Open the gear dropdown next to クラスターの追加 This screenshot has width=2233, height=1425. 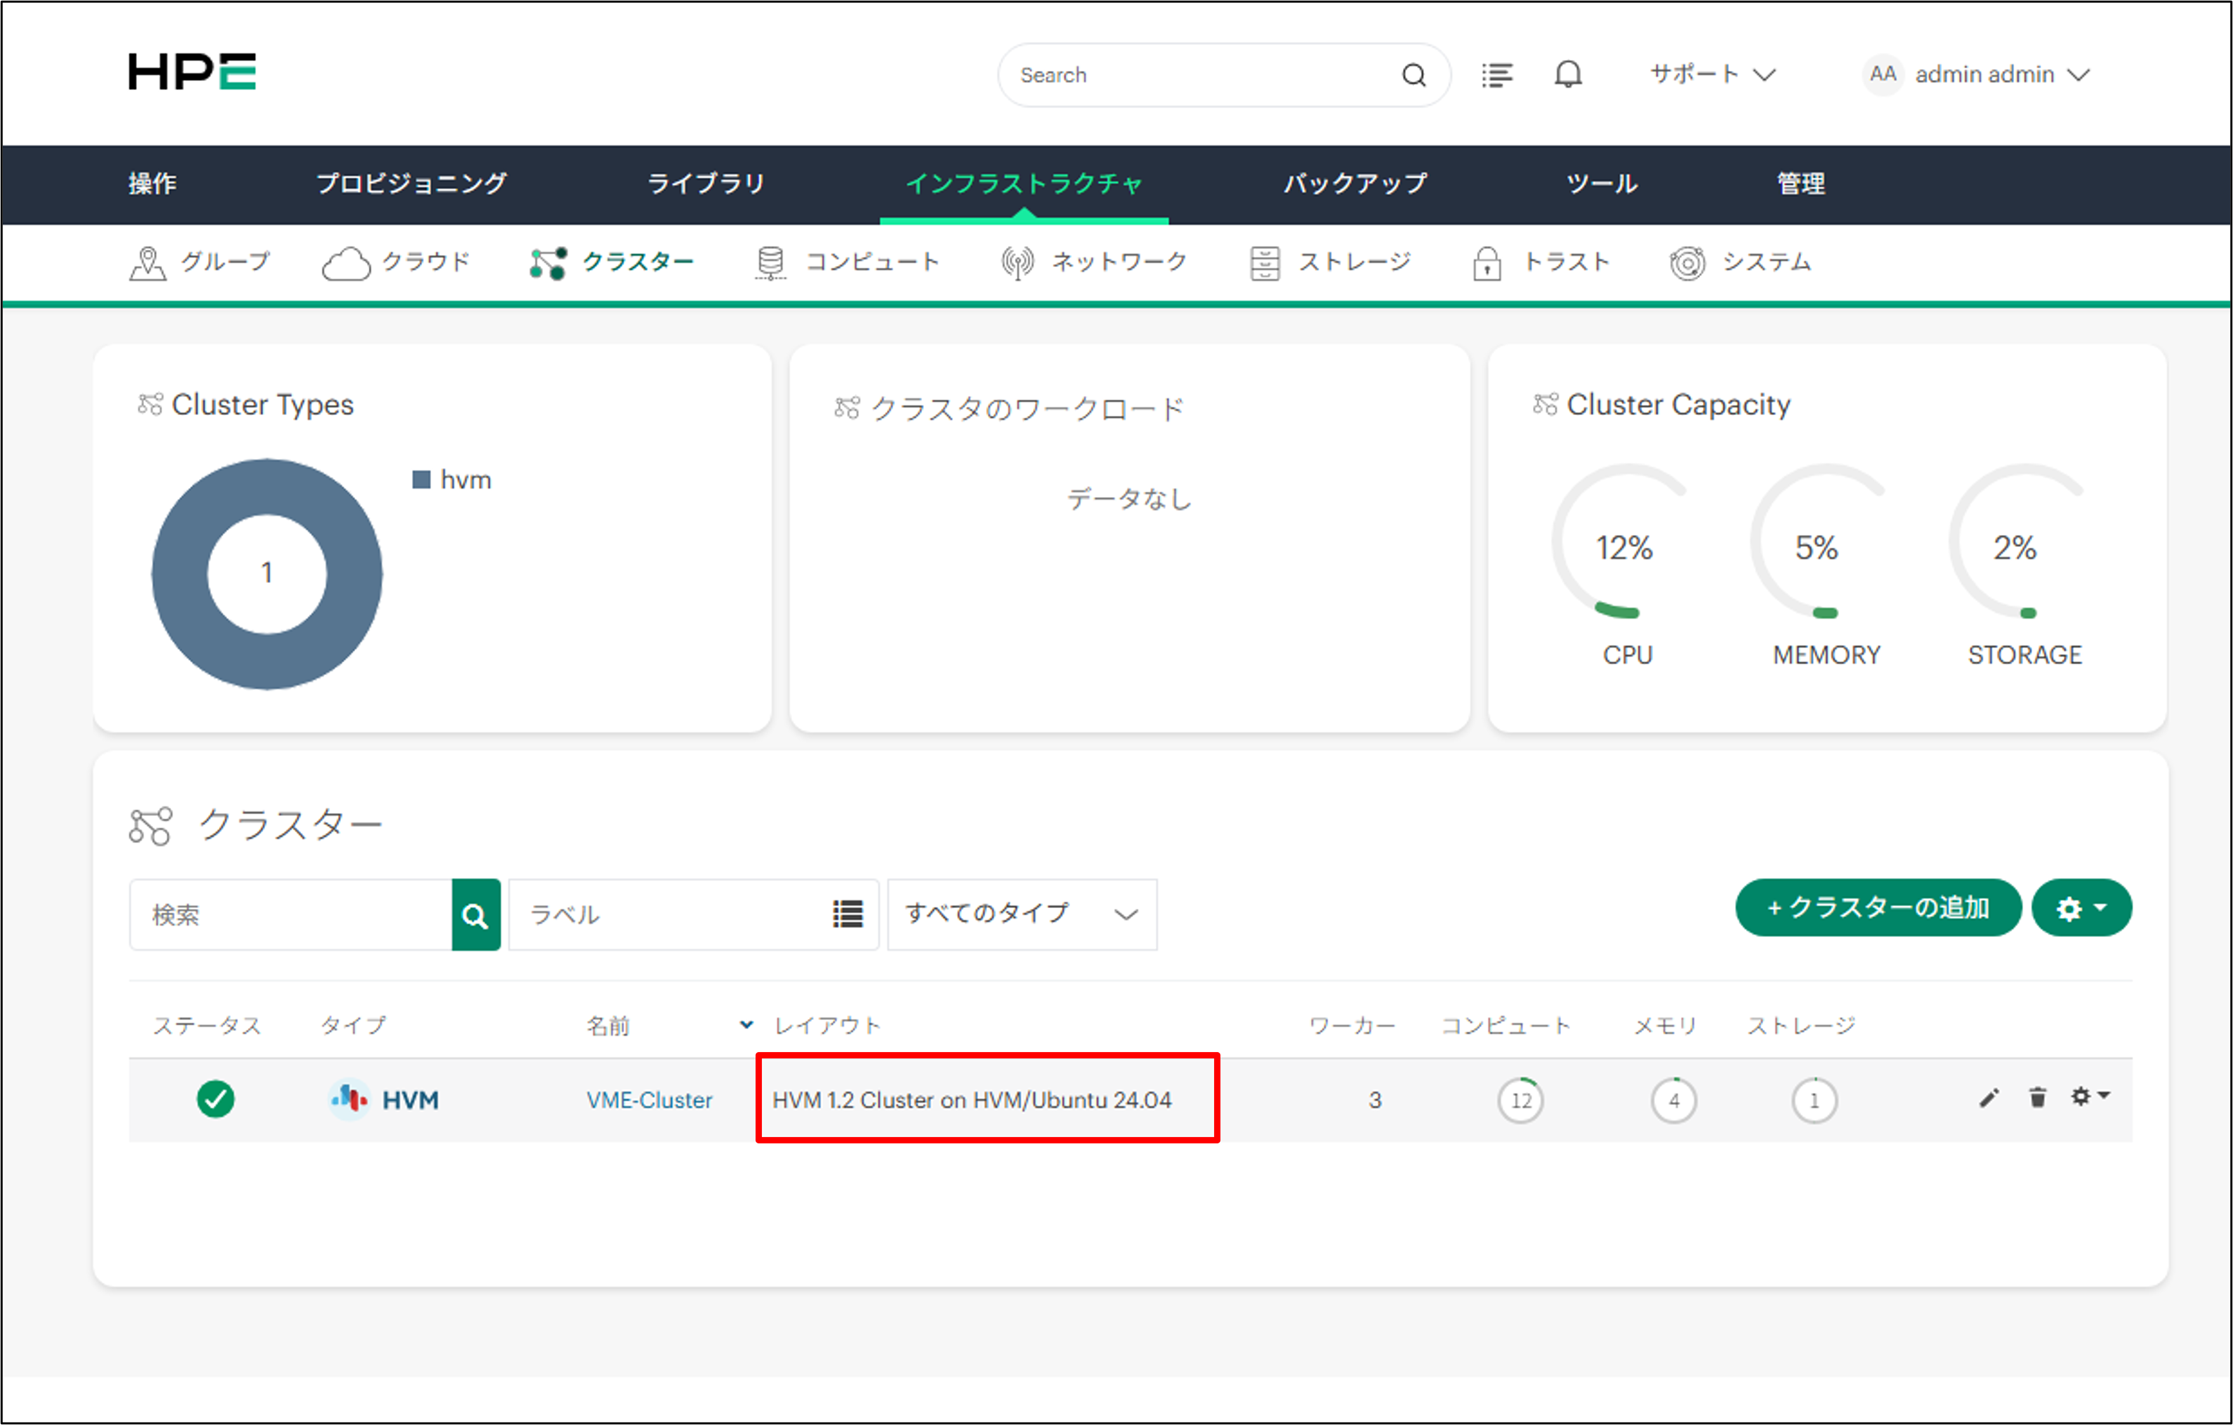coord(2082,908)
